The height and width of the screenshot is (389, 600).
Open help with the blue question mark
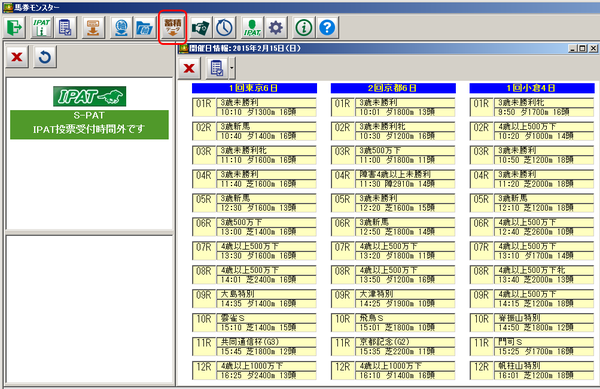click(327, 28)
